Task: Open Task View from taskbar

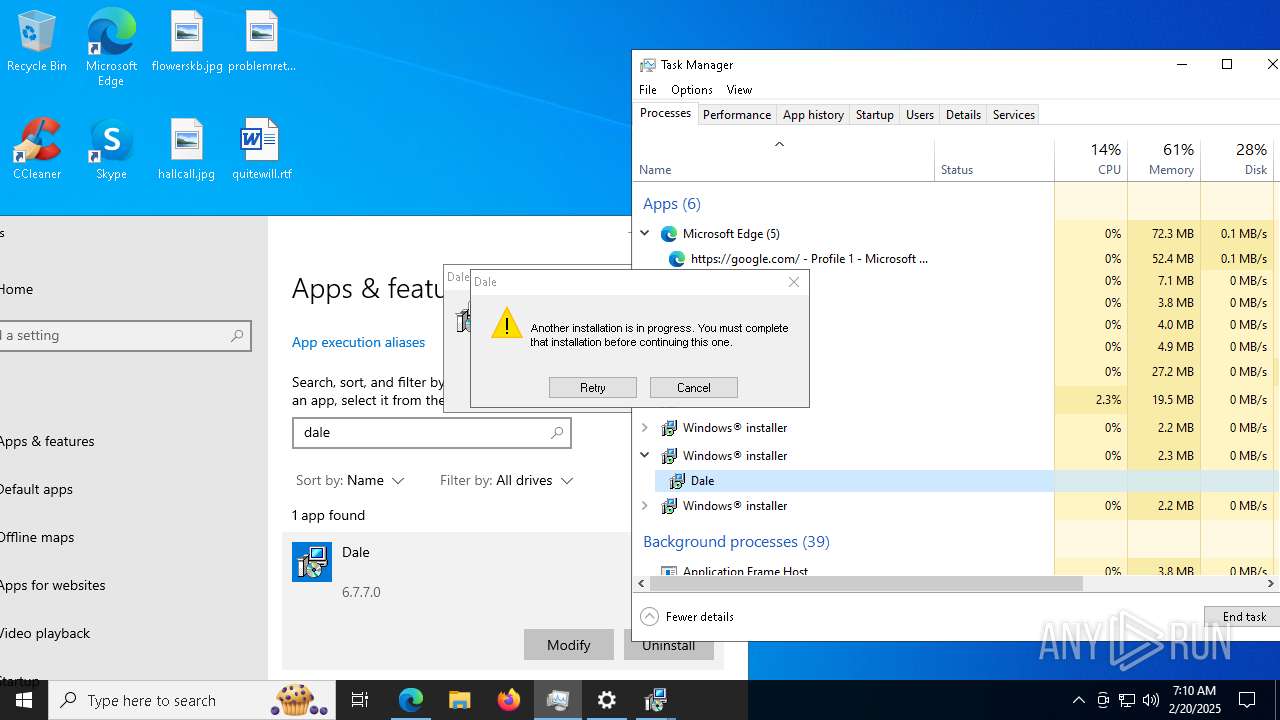Action: click(x=360, y=700)
